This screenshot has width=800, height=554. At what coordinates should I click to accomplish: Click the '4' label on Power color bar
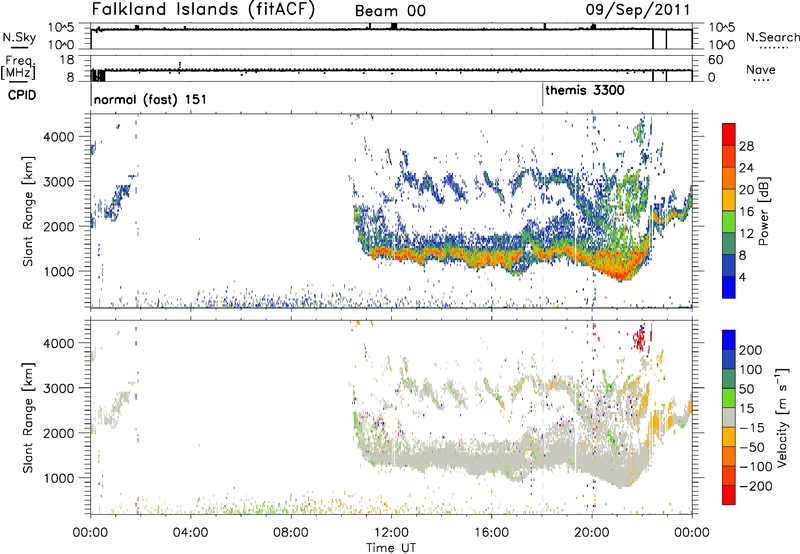point(743,277)
